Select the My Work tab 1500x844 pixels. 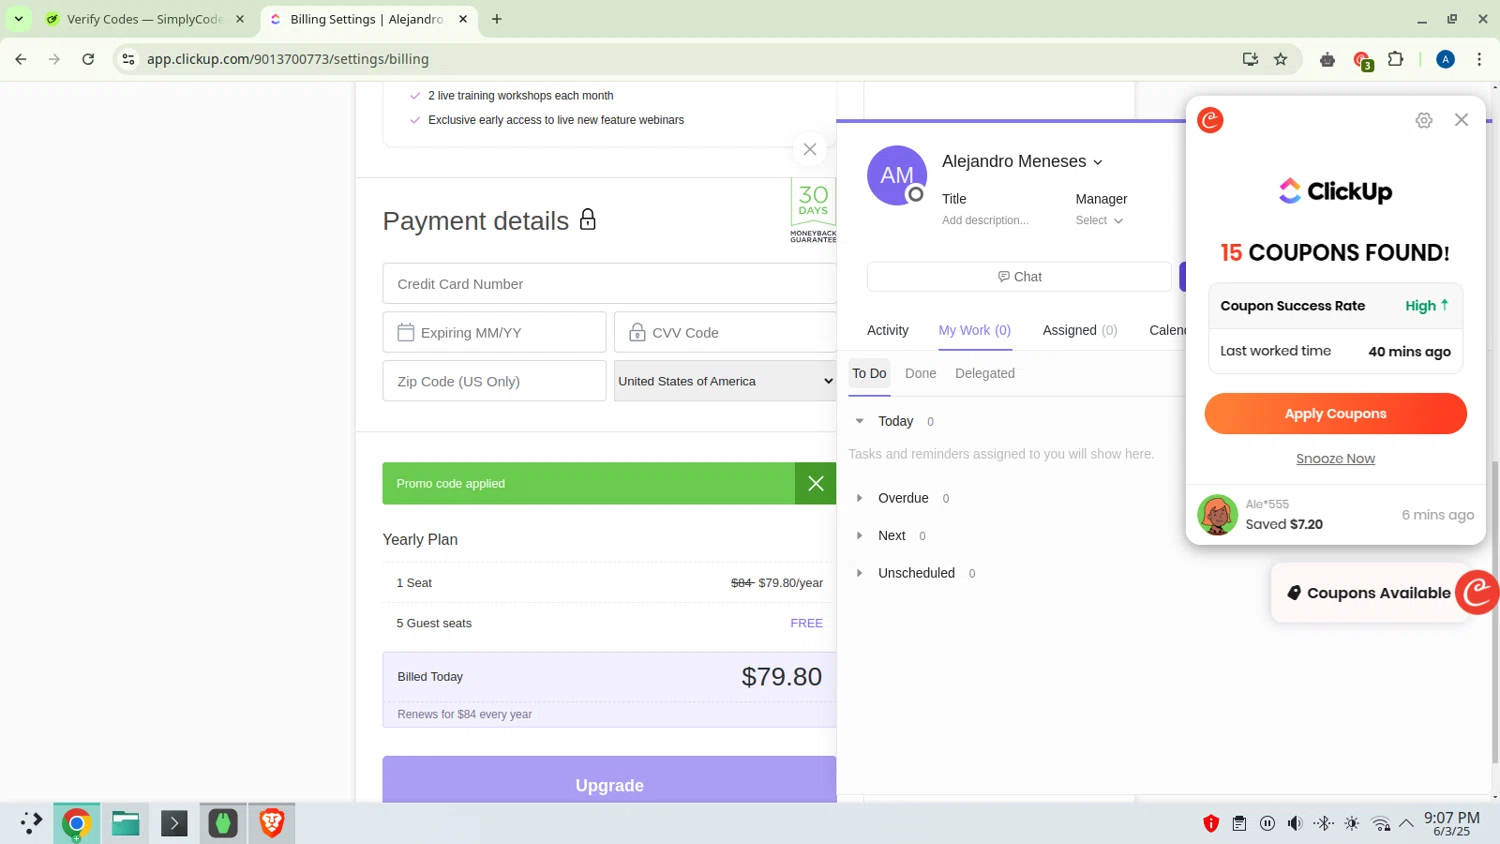click(974, 330)
